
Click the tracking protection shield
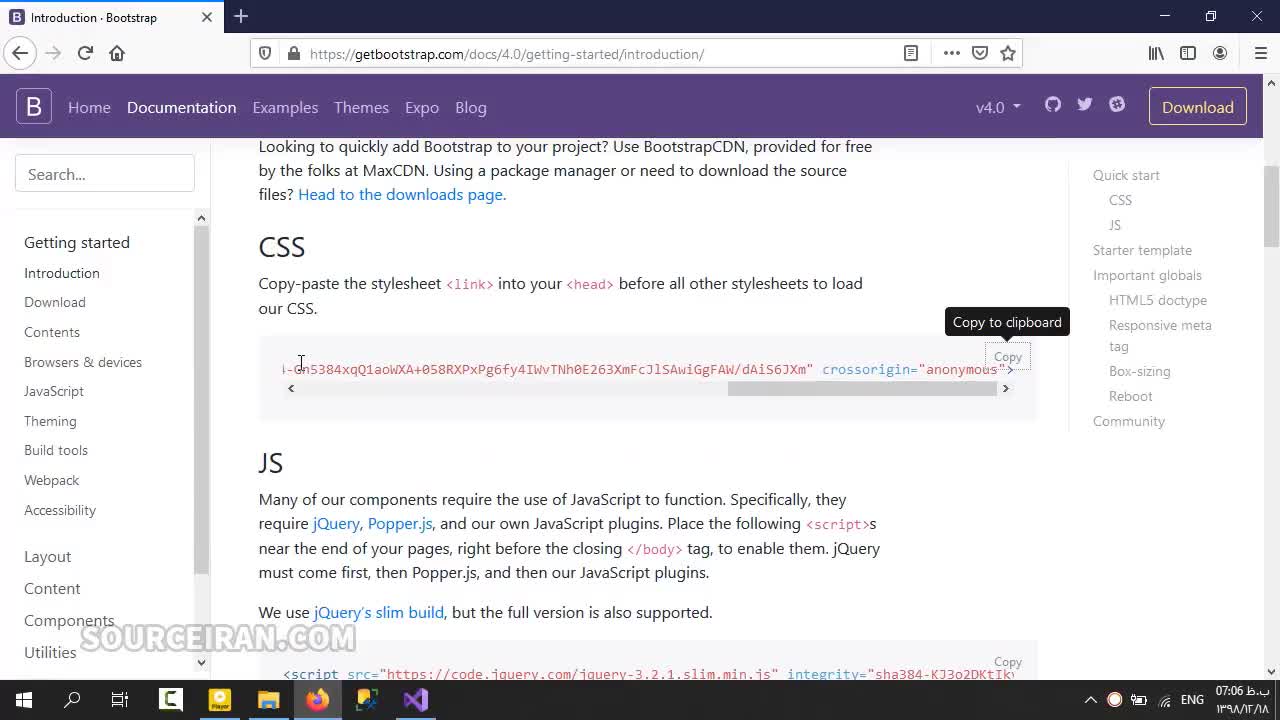click(262, 53)
